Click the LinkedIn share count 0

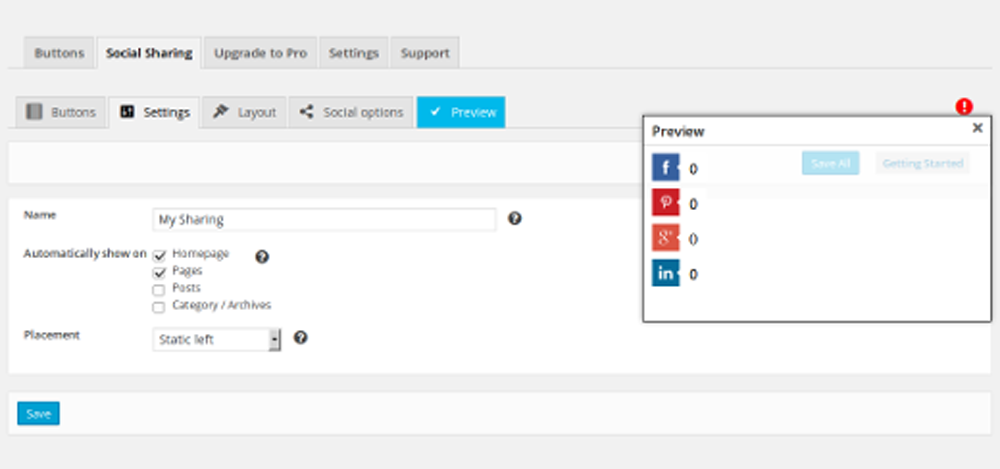pyautogui.click(x=693, y=274)
